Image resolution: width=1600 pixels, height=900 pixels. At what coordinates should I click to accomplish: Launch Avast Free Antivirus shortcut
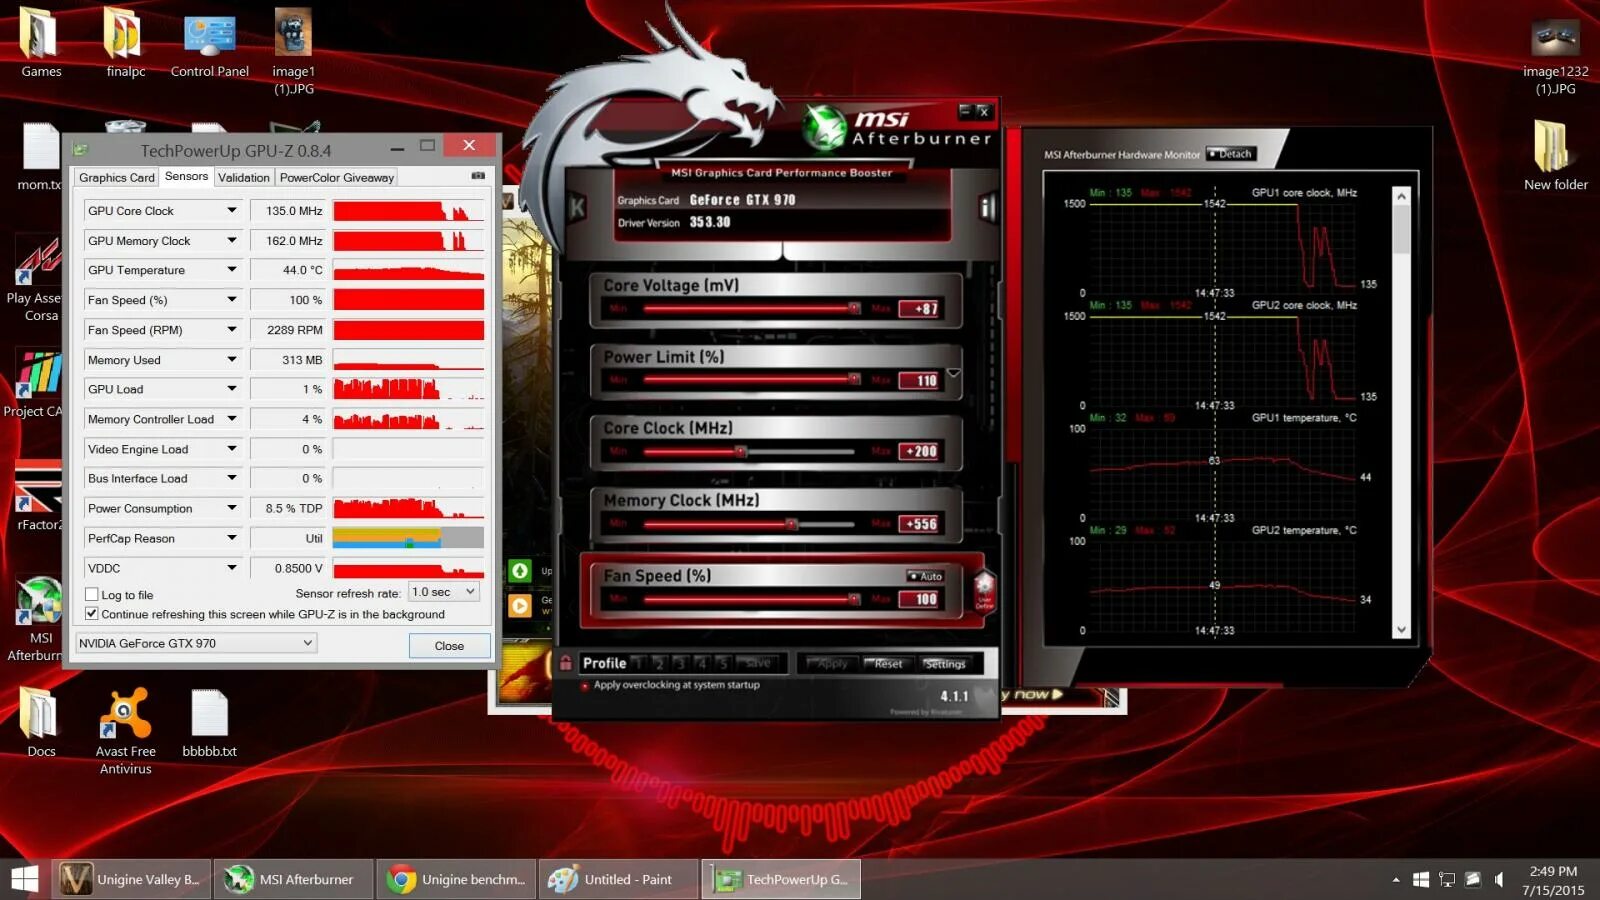pyautogui.click(x=125, y=731)
